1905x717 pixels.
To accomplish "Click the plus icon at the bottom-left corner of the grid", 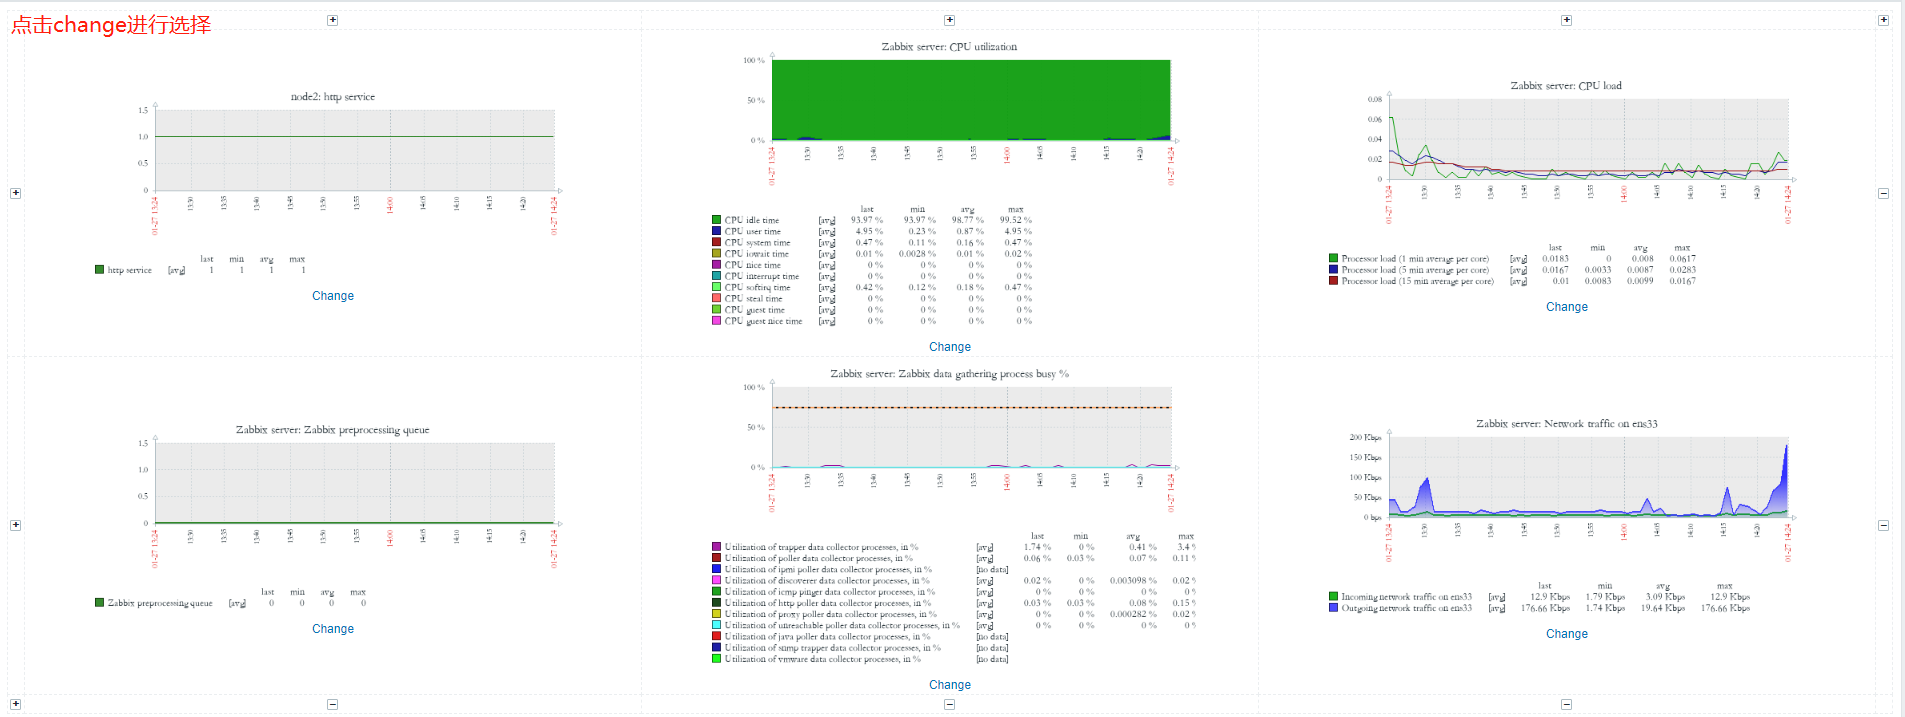I will click(15, 704).
